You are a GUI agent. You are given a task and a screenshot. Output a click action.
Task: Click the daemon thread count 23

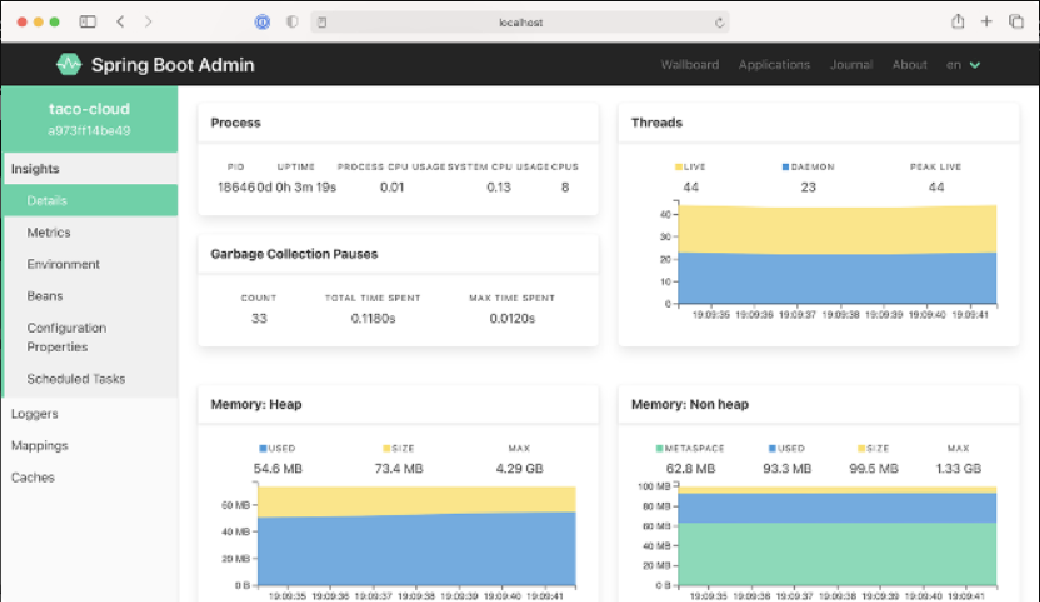(x=808, y=188)
